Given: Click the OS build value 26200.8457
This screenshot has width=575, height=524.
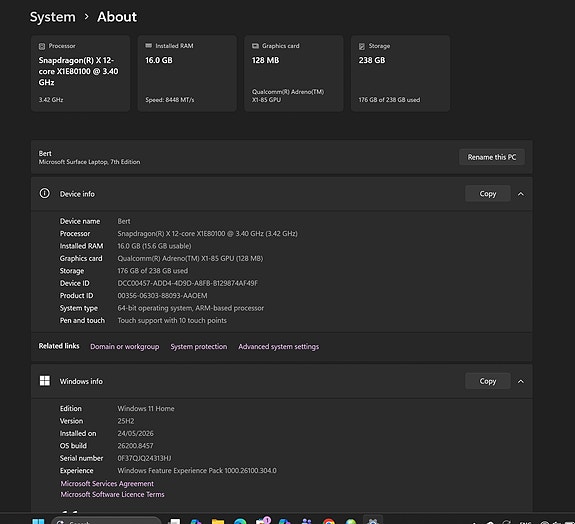Looking at the screenshot, I should pyautogui.click(x=135, y=446).
